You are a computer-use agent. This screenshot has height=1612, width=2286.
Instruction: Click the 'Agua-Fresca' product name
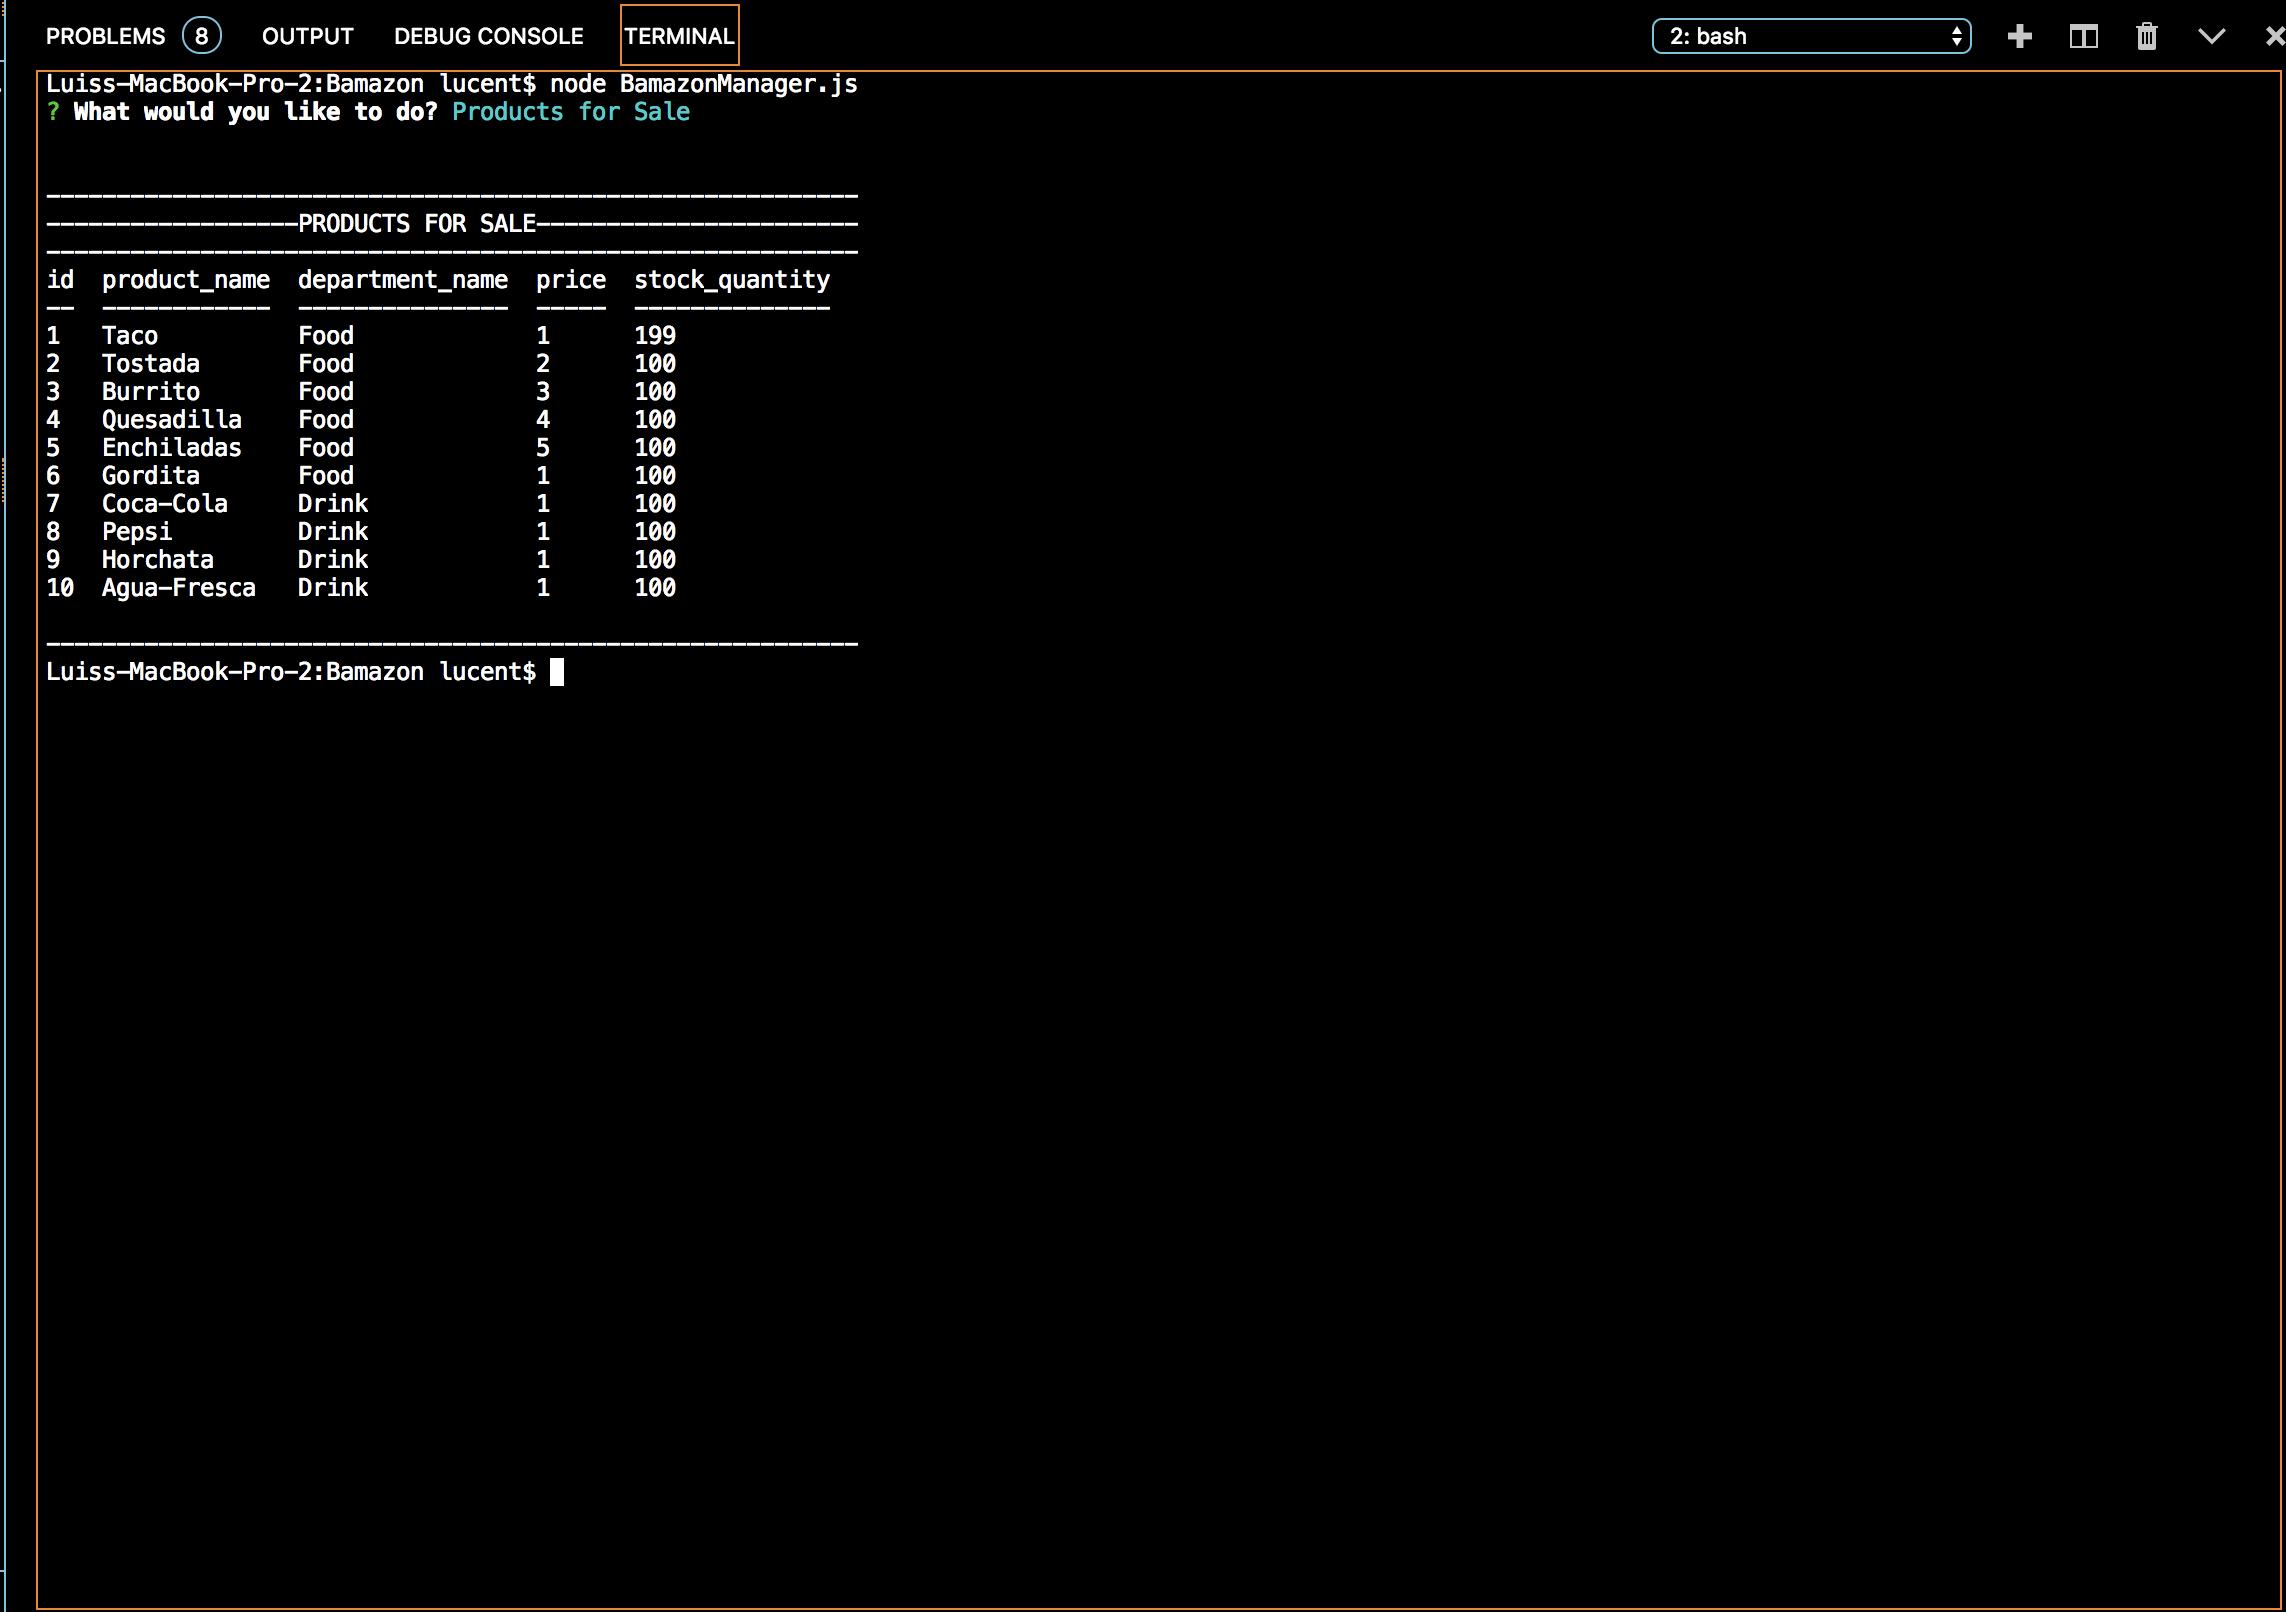tap(178, 588)
